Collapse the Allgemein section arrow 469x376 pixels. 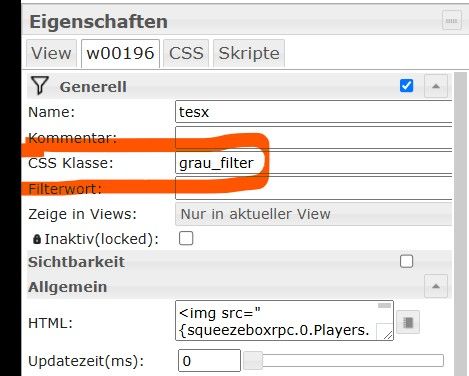click(436, 286)
